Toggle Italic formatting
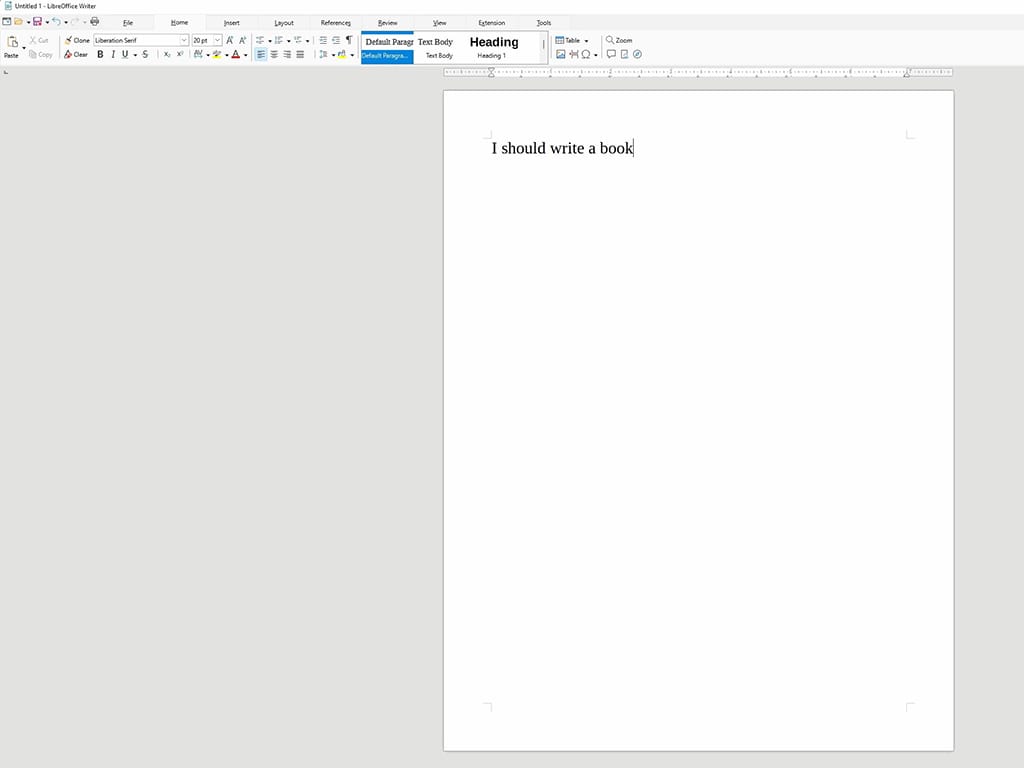 tap(112, 54)
